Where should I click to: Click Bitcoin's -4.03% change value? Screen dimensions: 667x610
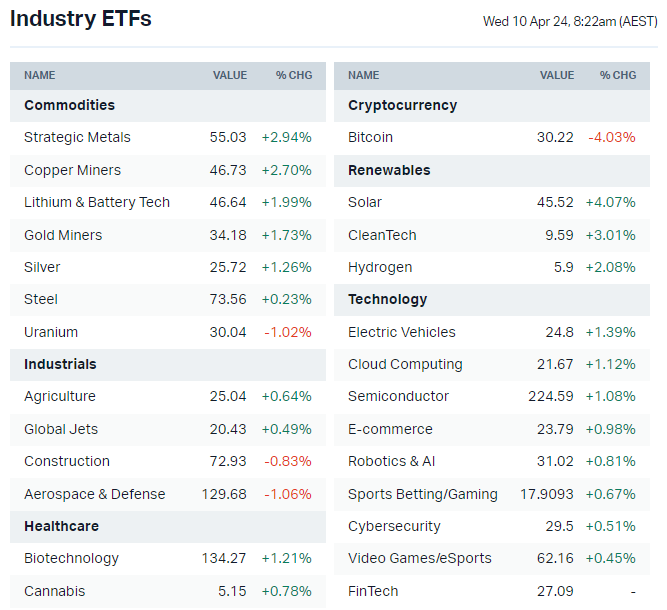click(x=612, y=137)
